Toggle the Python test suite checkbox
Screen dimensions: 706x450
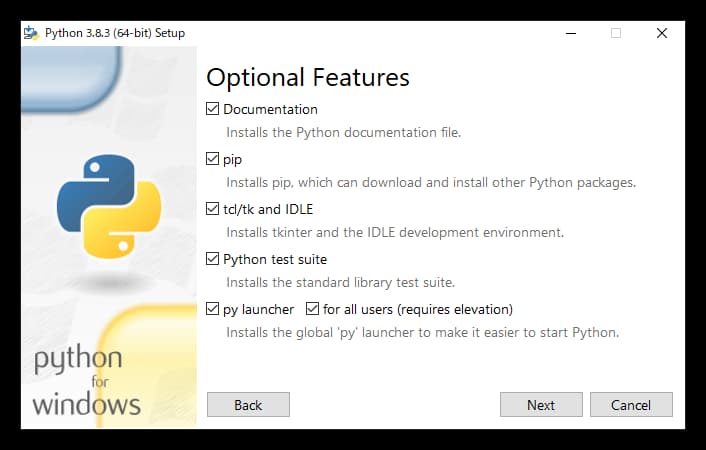click(213, 259)
